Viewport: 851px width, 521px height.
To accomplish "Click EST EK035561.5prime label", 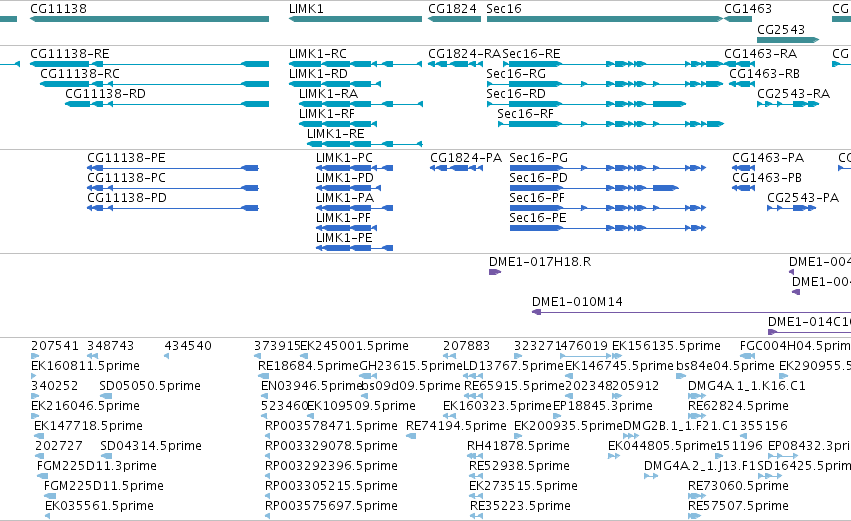I will (99, 506).
